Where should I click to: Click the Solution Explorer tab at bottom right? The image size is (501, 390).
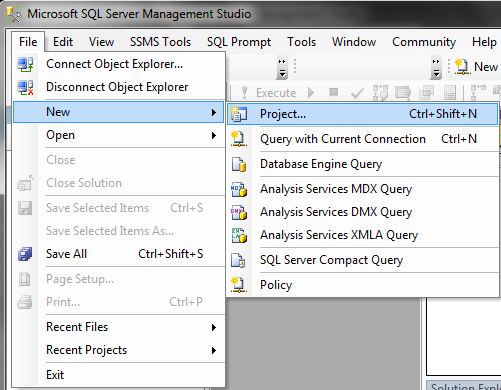coord(464,386)
